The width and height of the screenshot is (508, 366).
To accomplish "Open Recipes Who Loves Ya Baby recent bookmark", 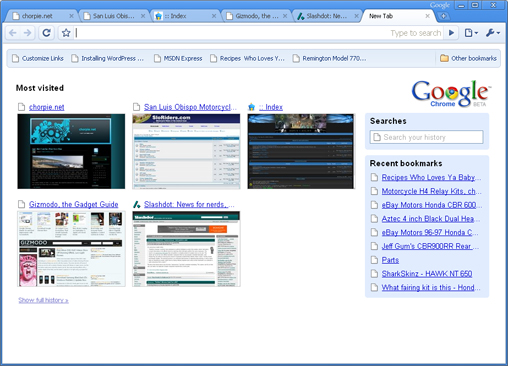I will click(x=431, y=177).
